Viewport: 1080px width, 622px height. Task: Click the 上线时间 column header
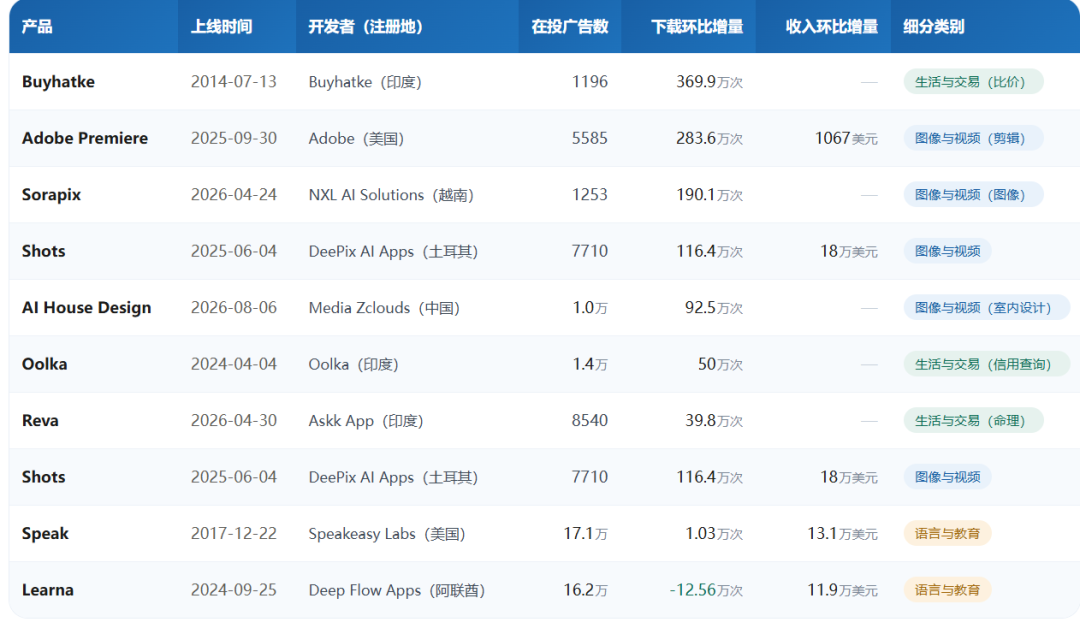pos(221,27)
